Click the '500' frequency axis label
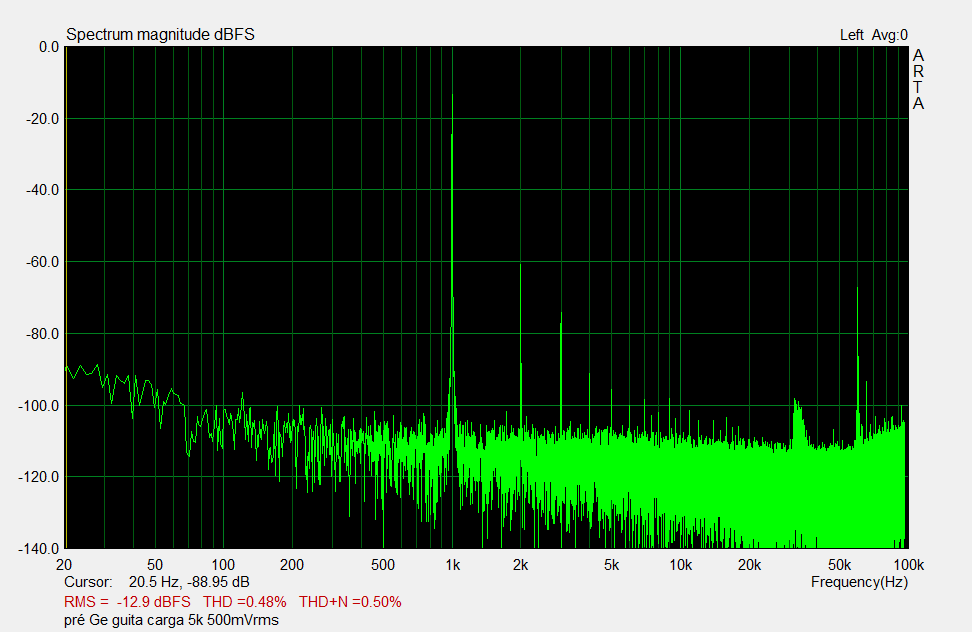This screenshot has height=632, width=972. [382, 565]
